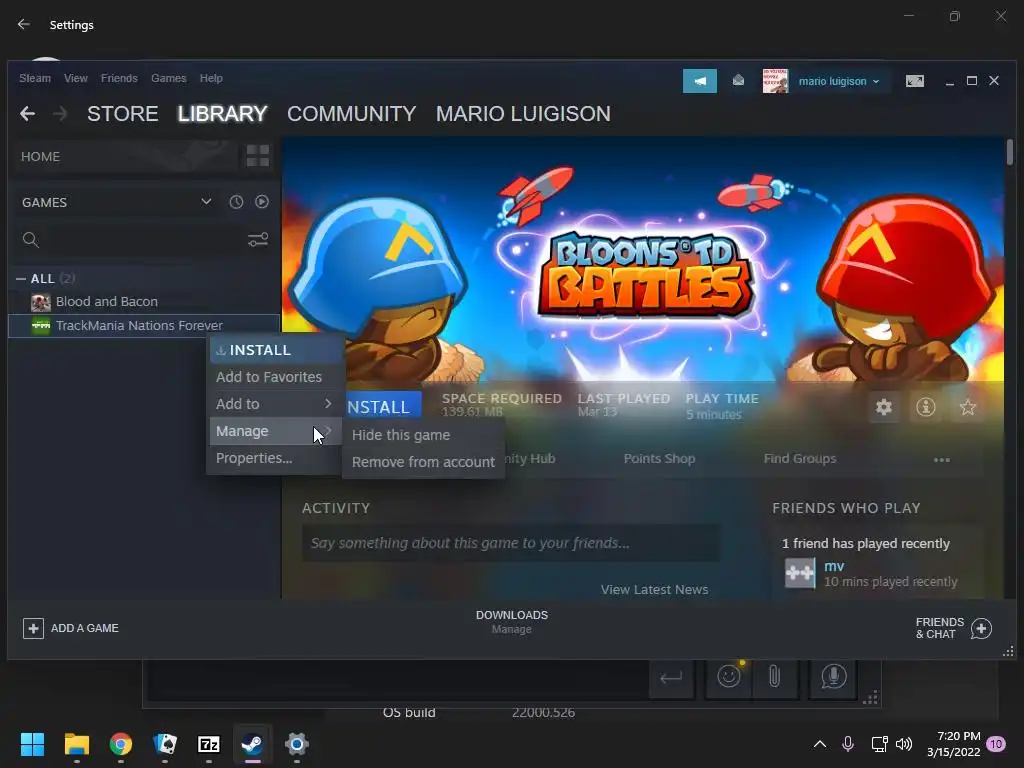
Task: Click the Settings window back arrow
Action: pos(24,24)
